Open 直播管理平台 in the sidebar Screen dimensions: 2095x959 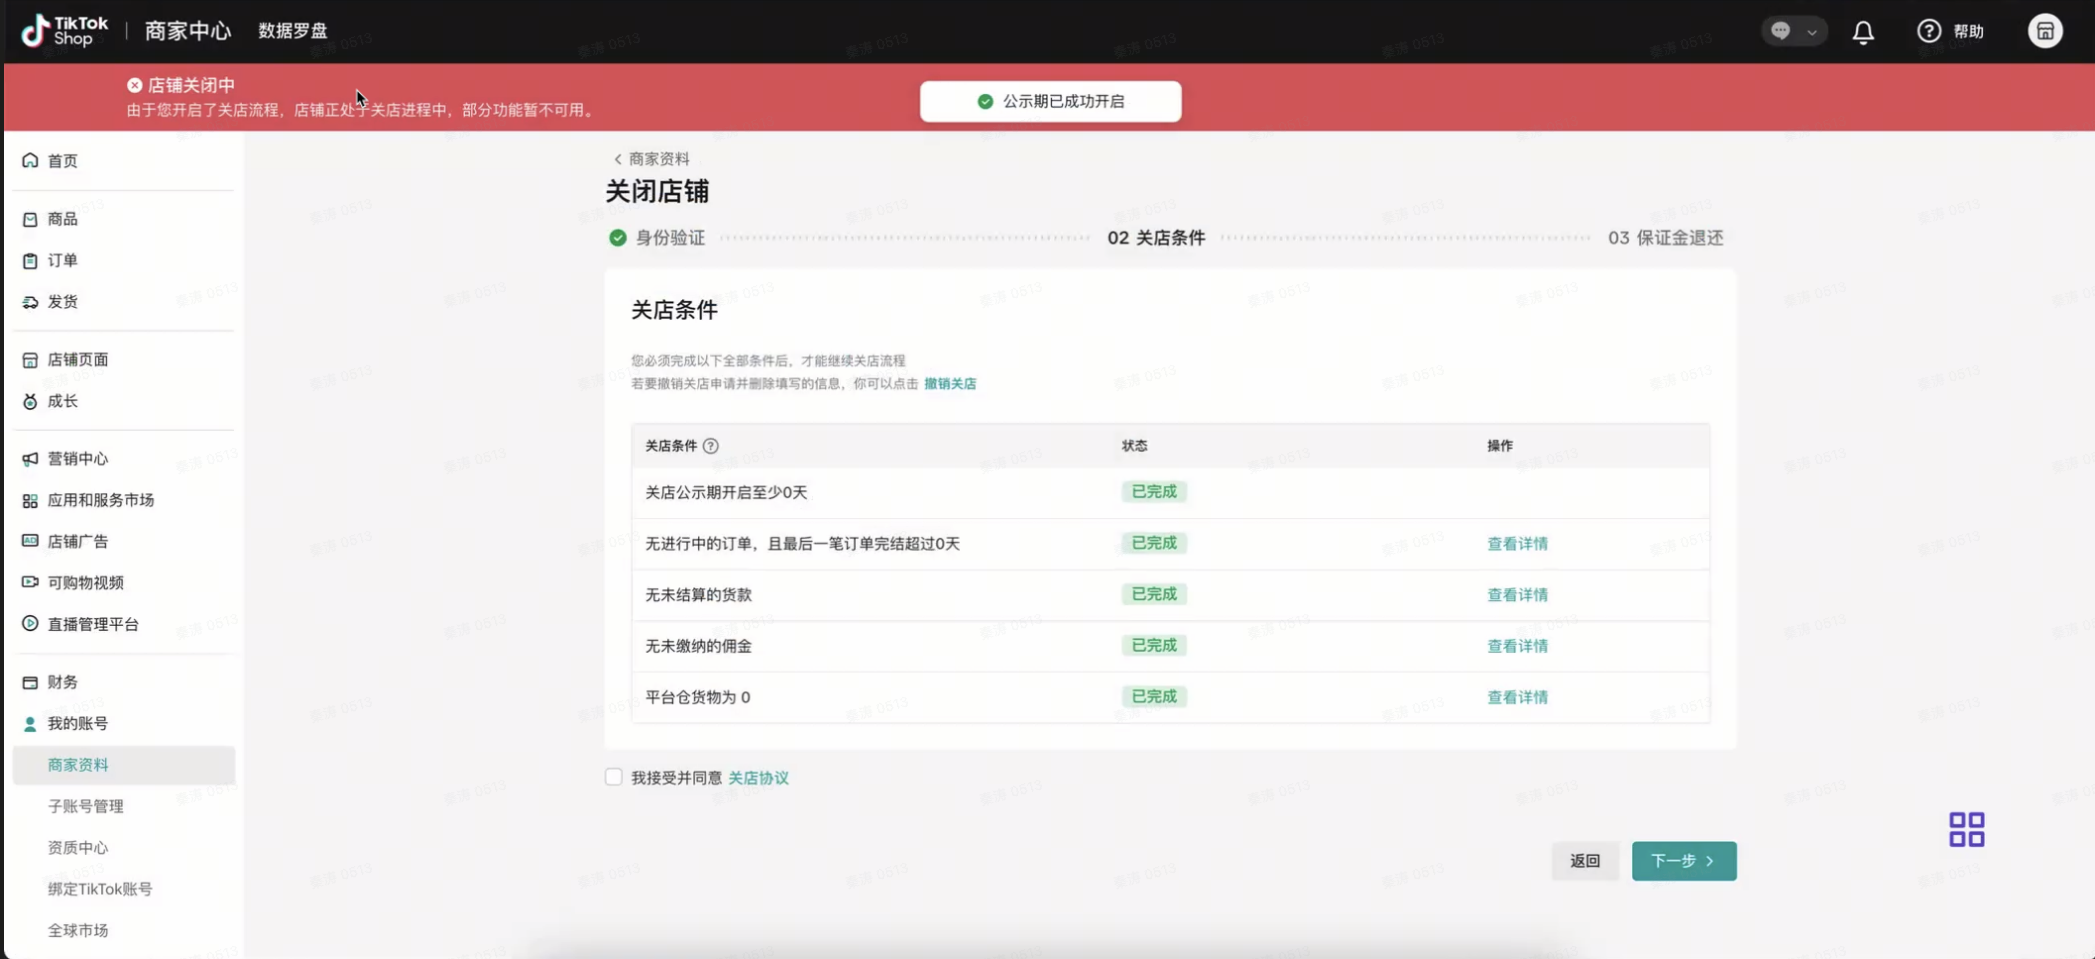[x=92, y=624]
